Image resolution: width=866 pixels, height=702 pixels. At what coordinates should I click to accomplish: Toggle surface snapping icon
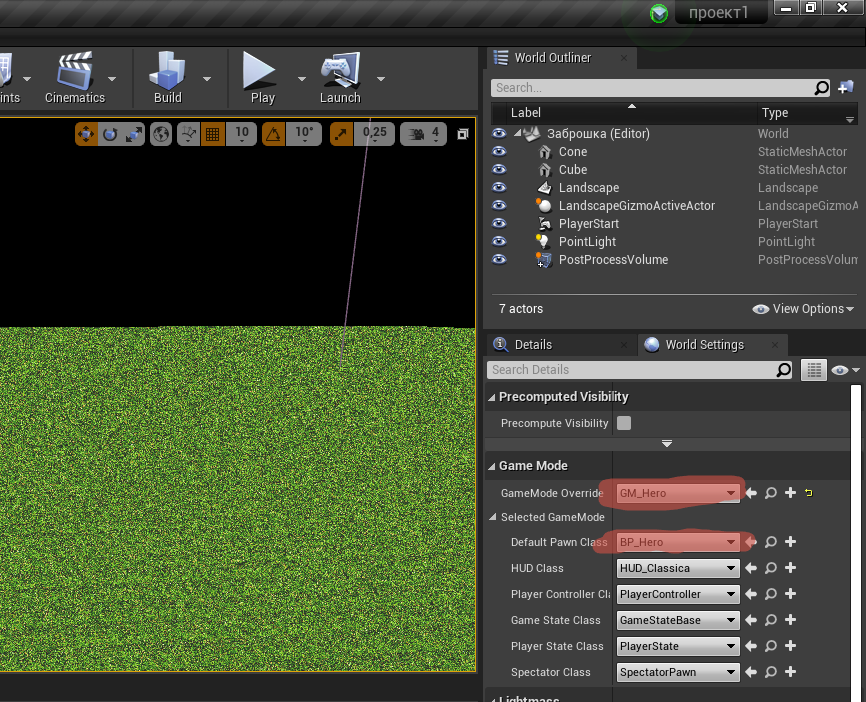point(189,134)
